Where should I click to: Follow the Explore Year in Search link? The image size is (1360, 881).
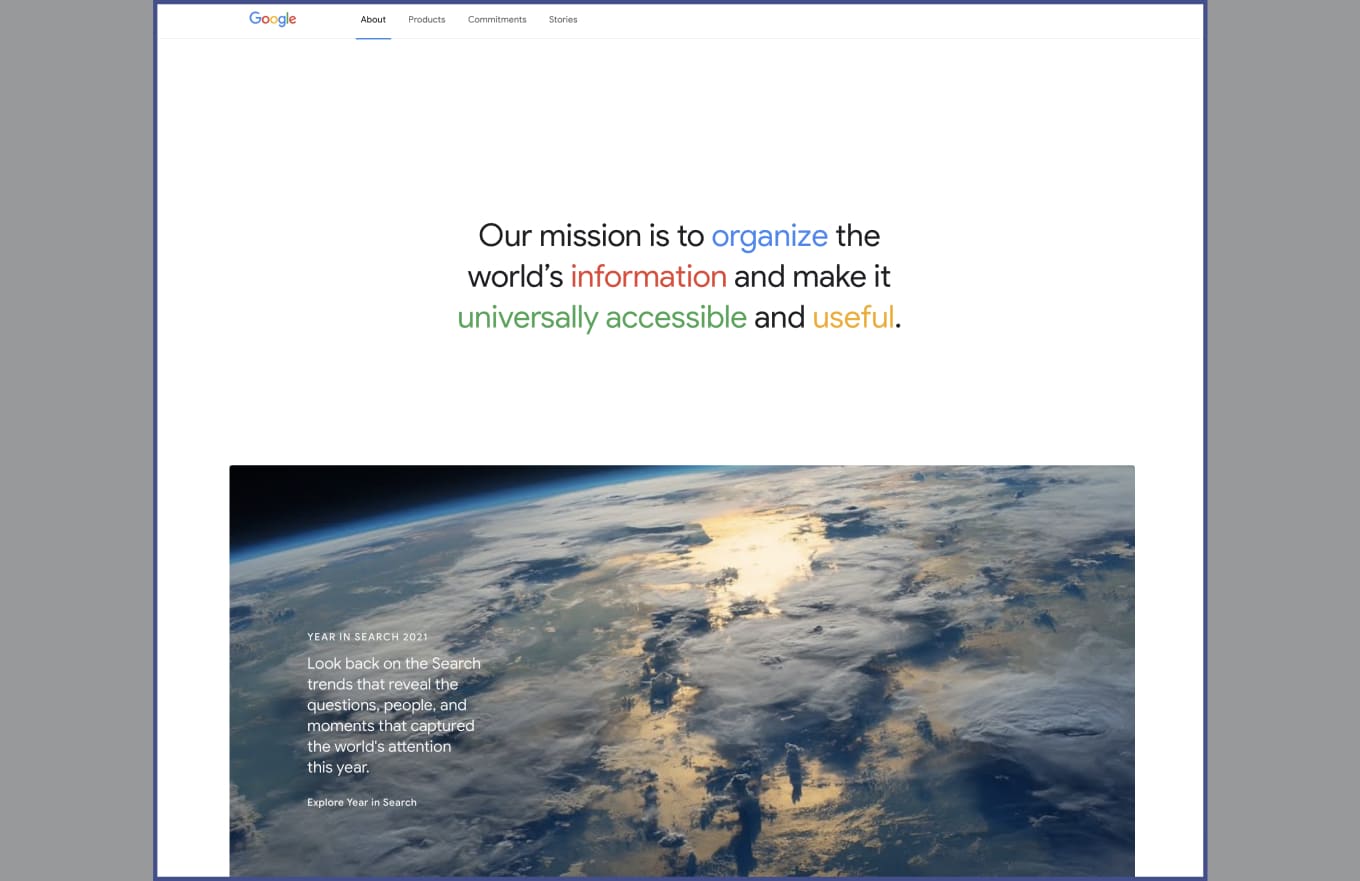(x=362, y=802)
